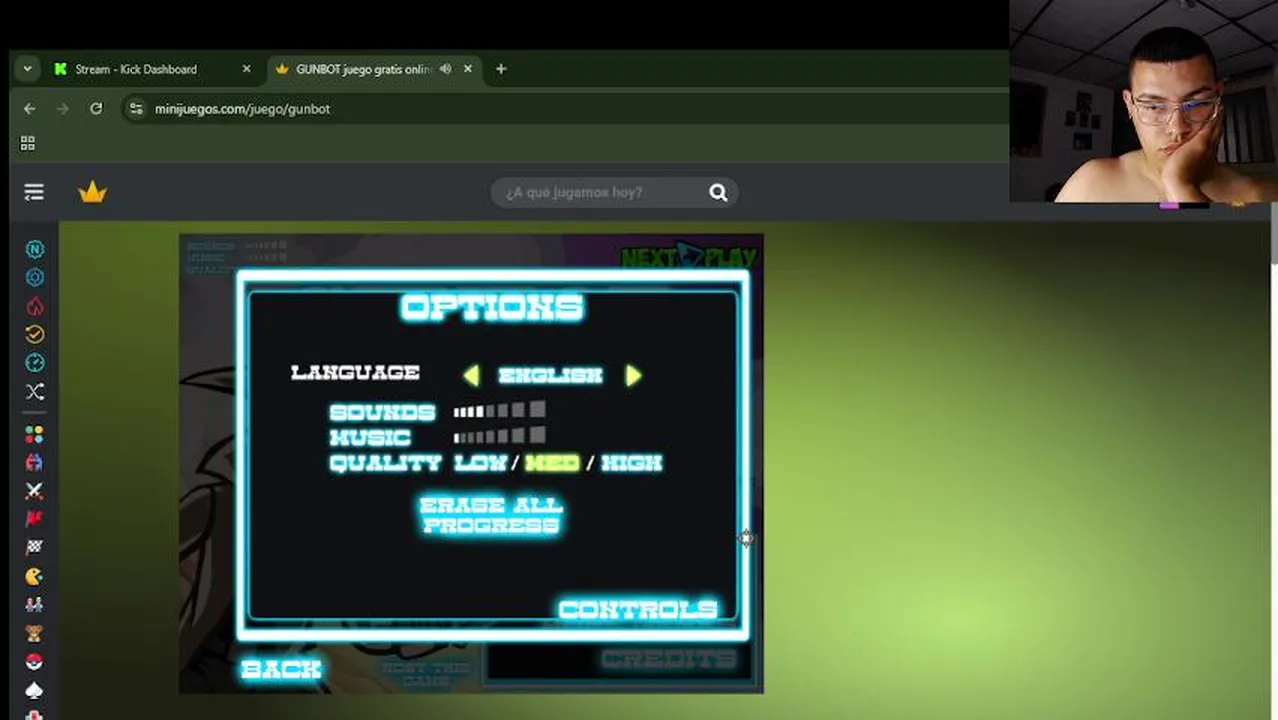Viewport: 1278px width, 720px height.
Task: Toggle the hamburger side menu
Action: pyautogui.click(x=34, y=192)
